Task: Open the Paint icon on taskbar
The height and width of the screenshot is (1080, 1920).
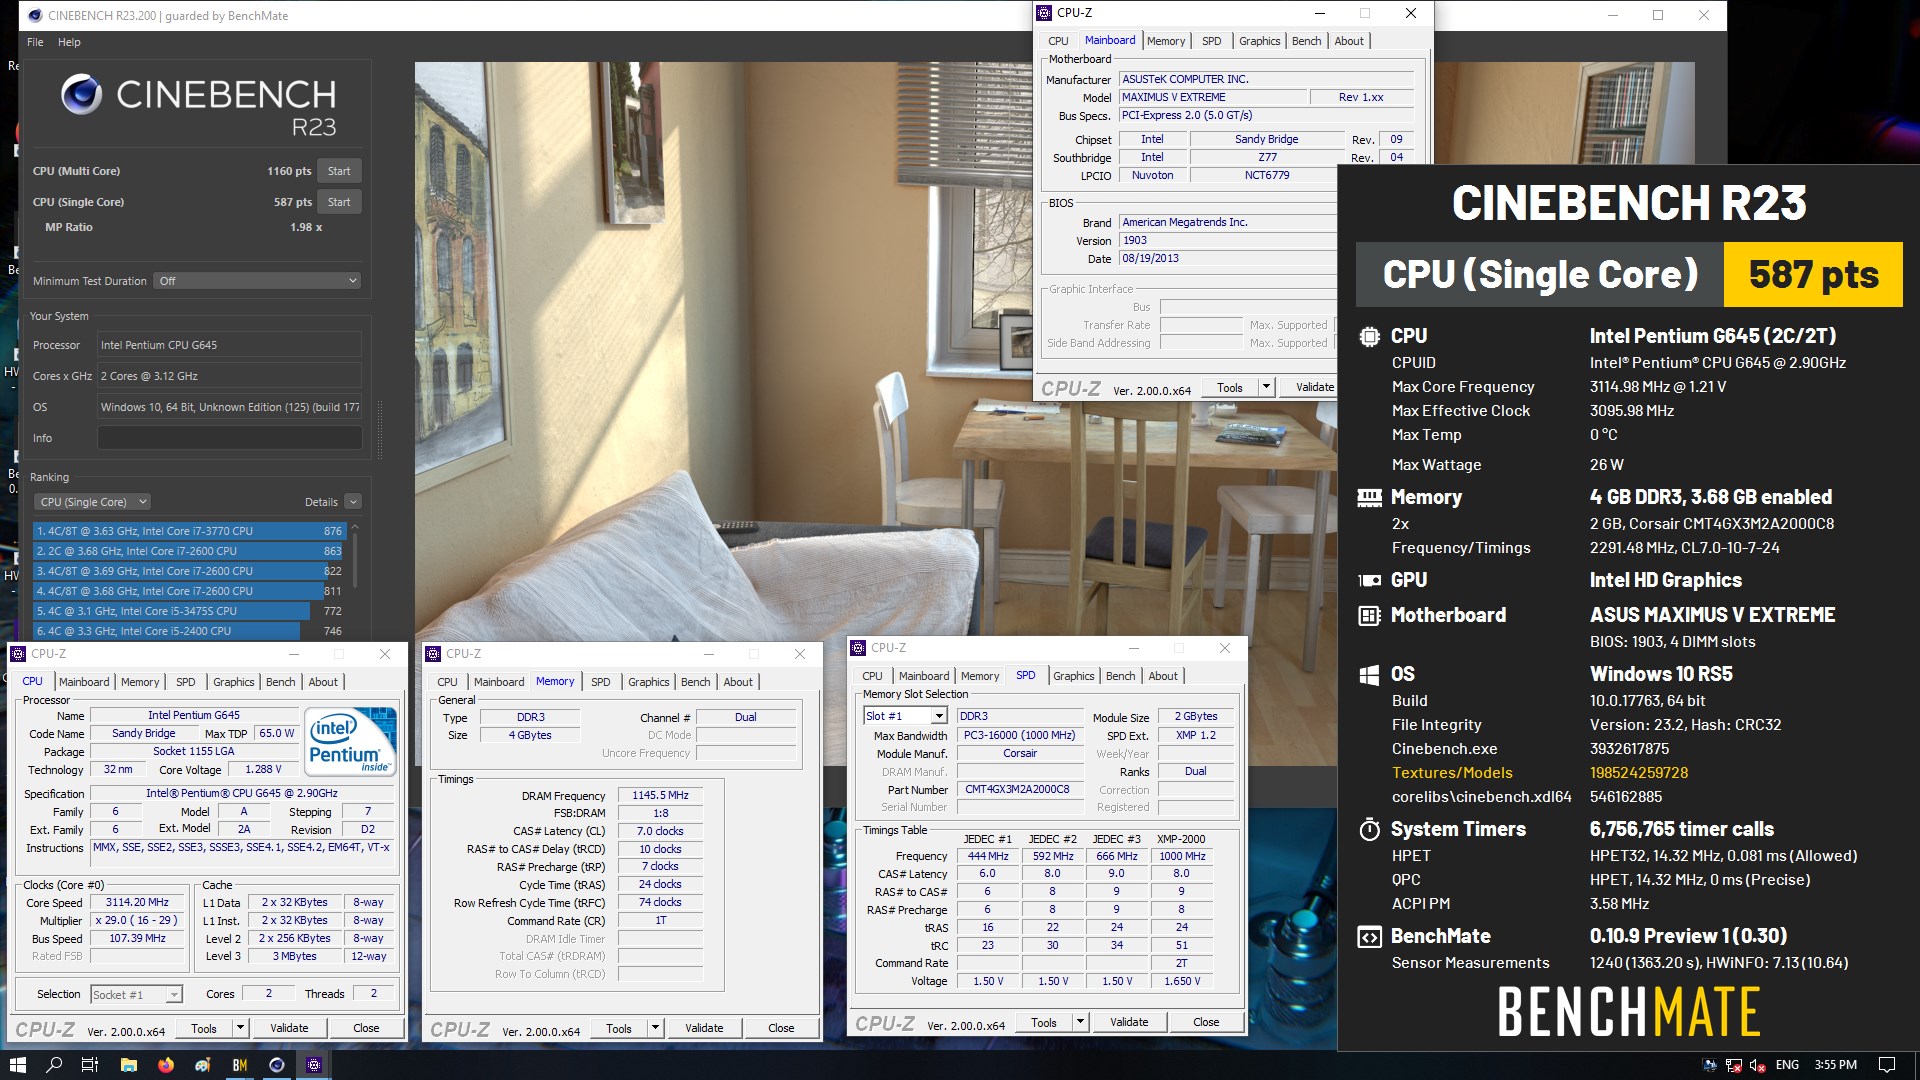Action: pos(203,1065)
